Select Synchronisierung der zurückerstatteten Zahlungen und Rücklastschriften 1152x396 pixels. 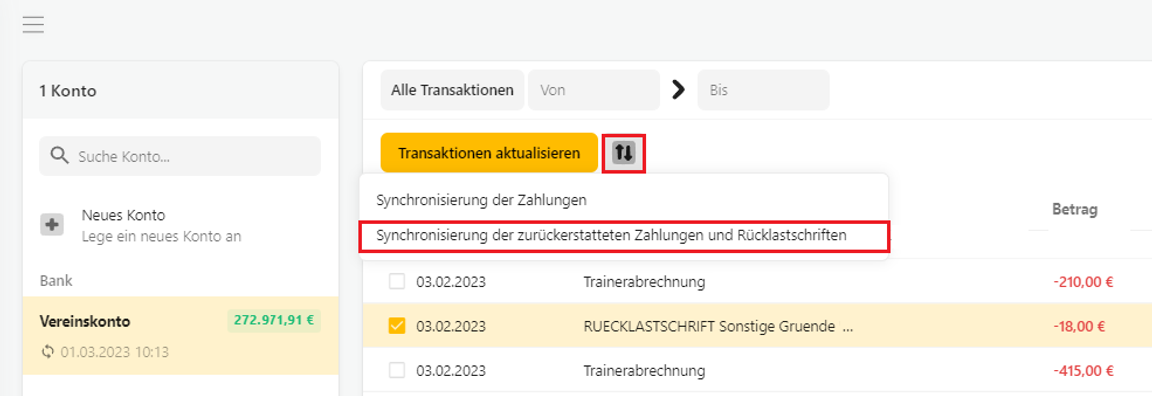coord(624,237)
